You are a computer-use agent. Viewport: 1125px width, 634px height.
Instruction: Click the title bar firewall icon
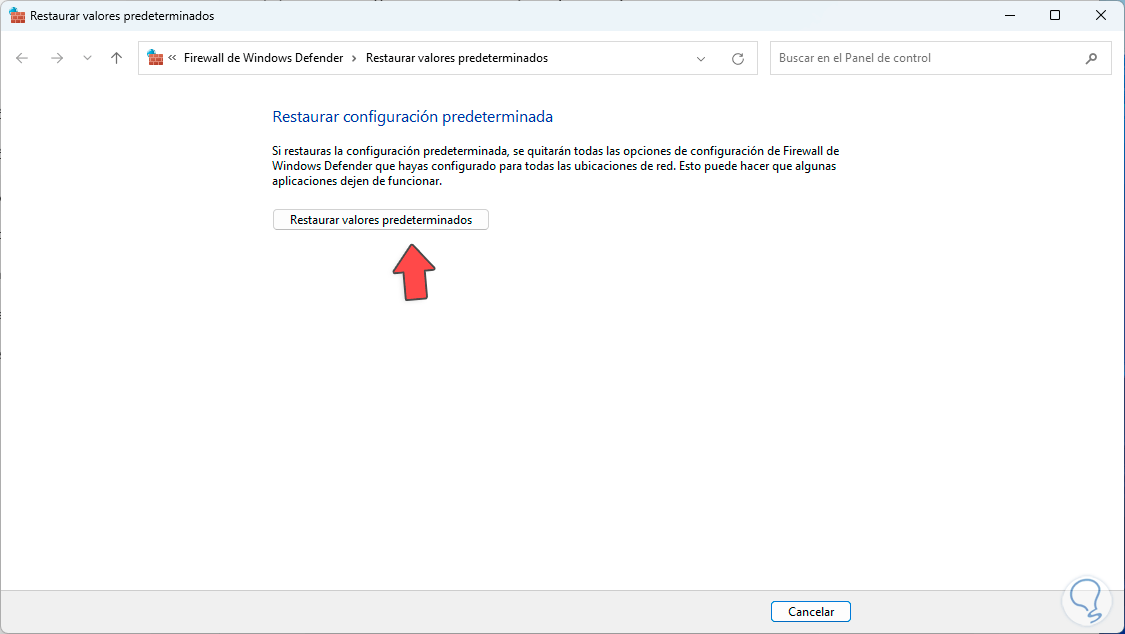(17, 15)
